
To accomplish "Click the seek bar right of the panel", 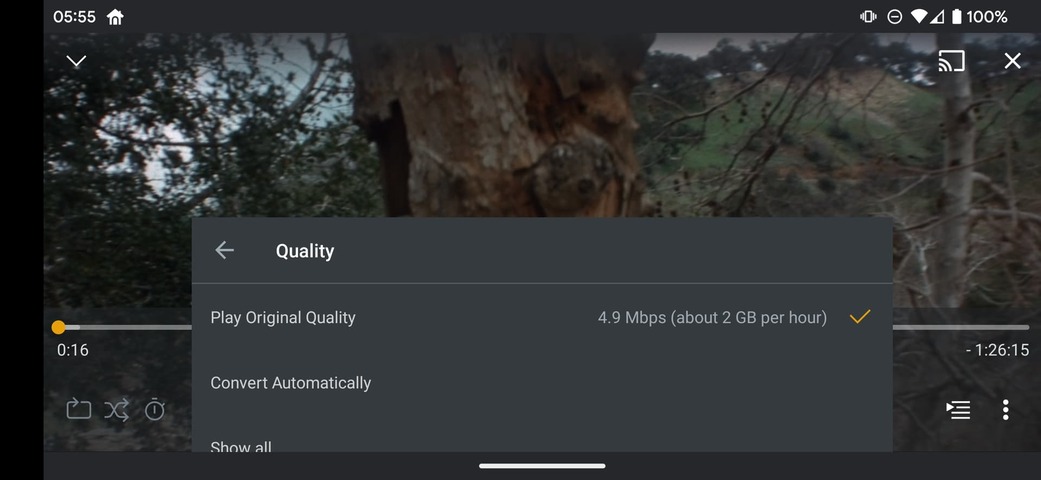I will 961,327.
